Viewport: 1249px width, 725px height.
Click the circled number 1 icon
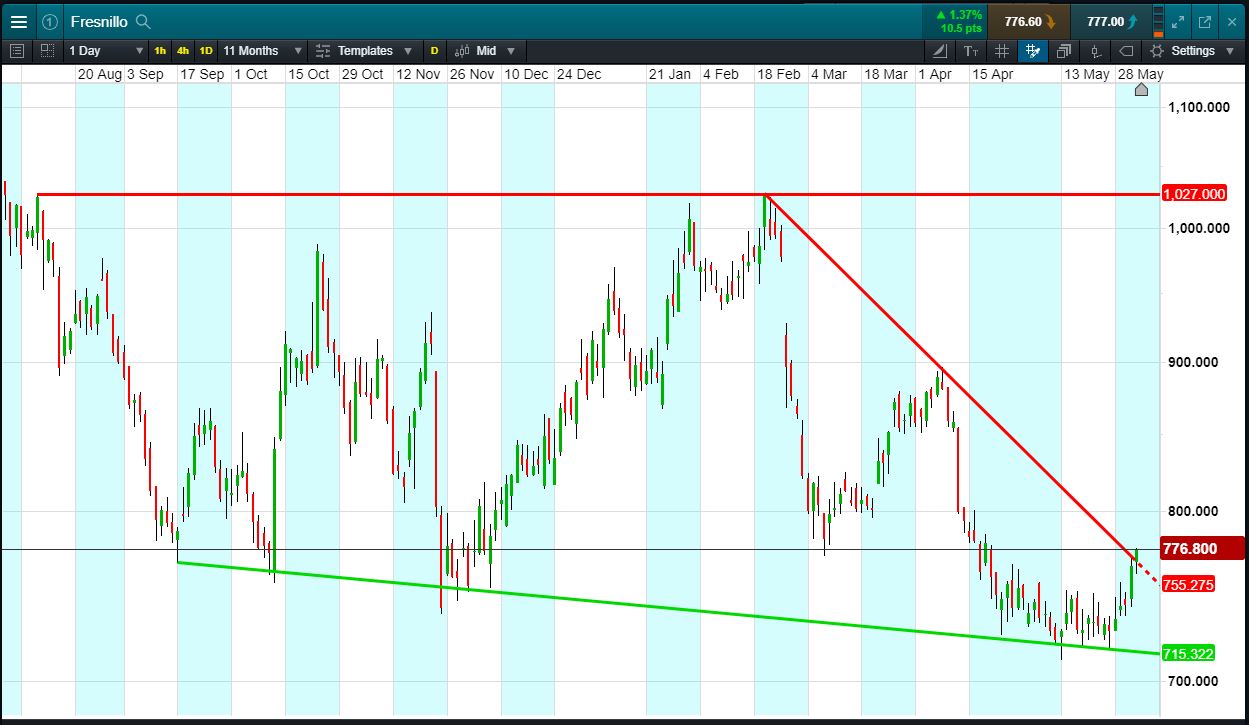pyautogui.click(x=50, y=21)
